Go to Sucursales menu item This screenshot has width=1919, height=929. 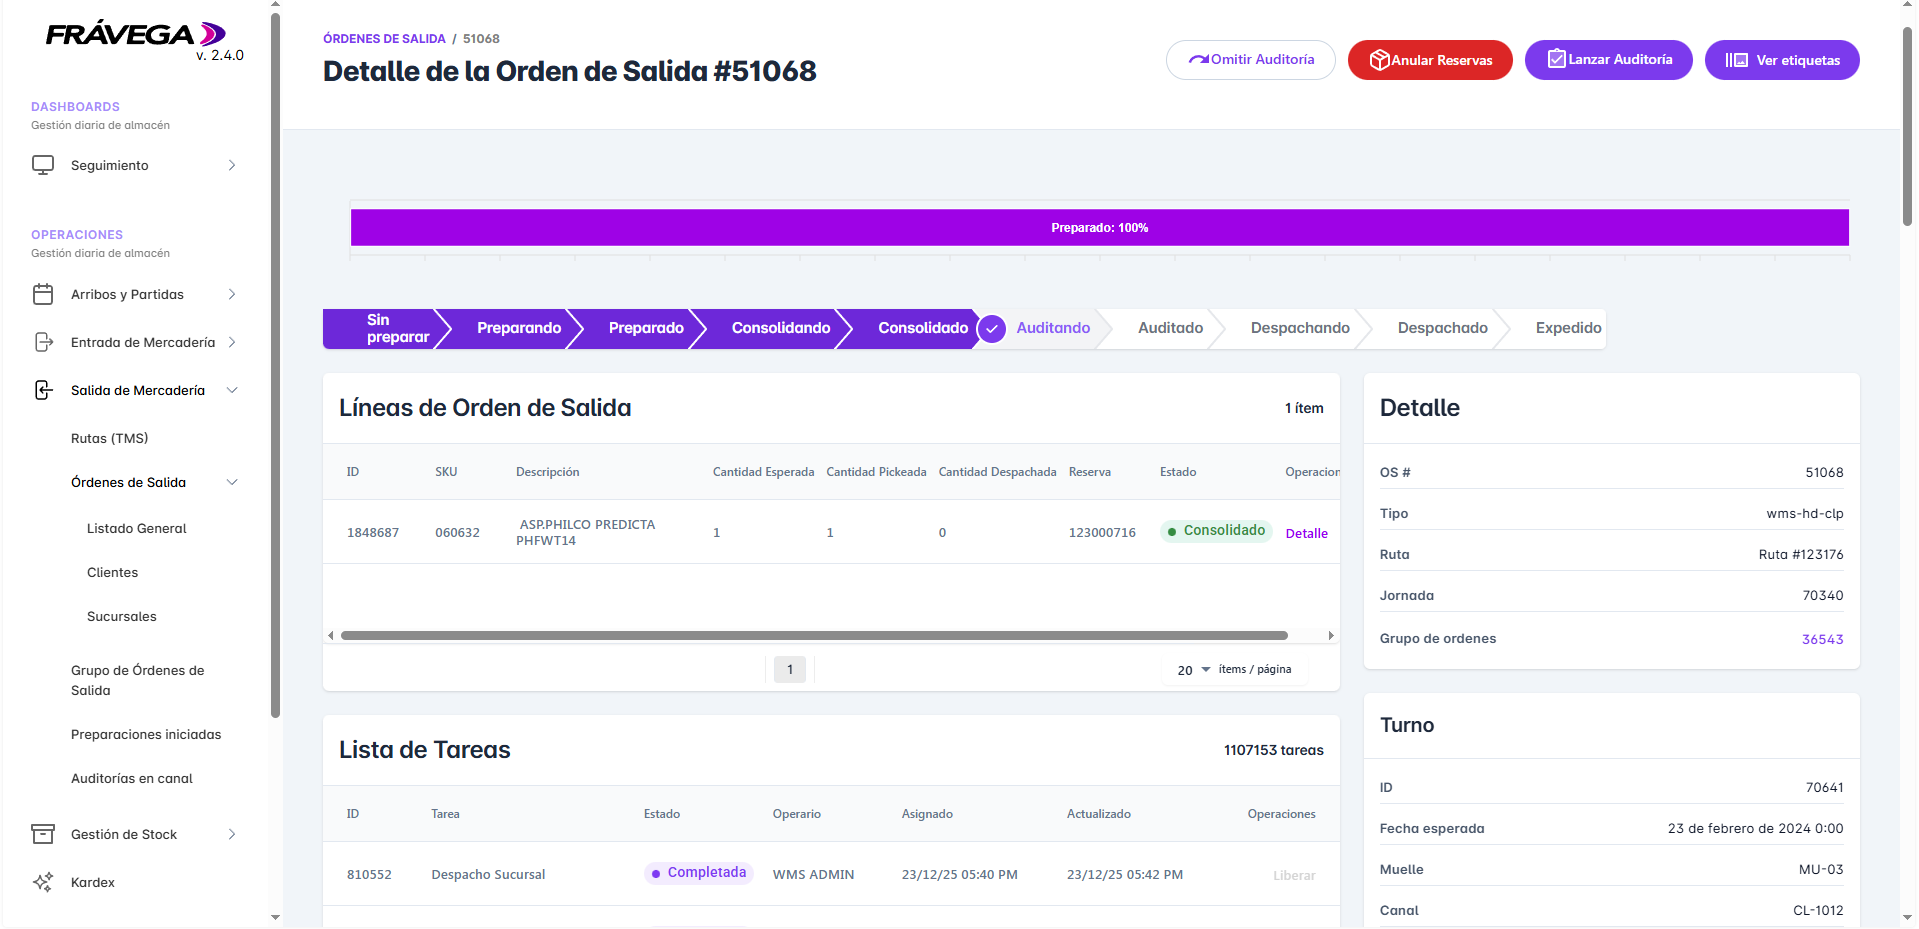(x=121, y=616)
